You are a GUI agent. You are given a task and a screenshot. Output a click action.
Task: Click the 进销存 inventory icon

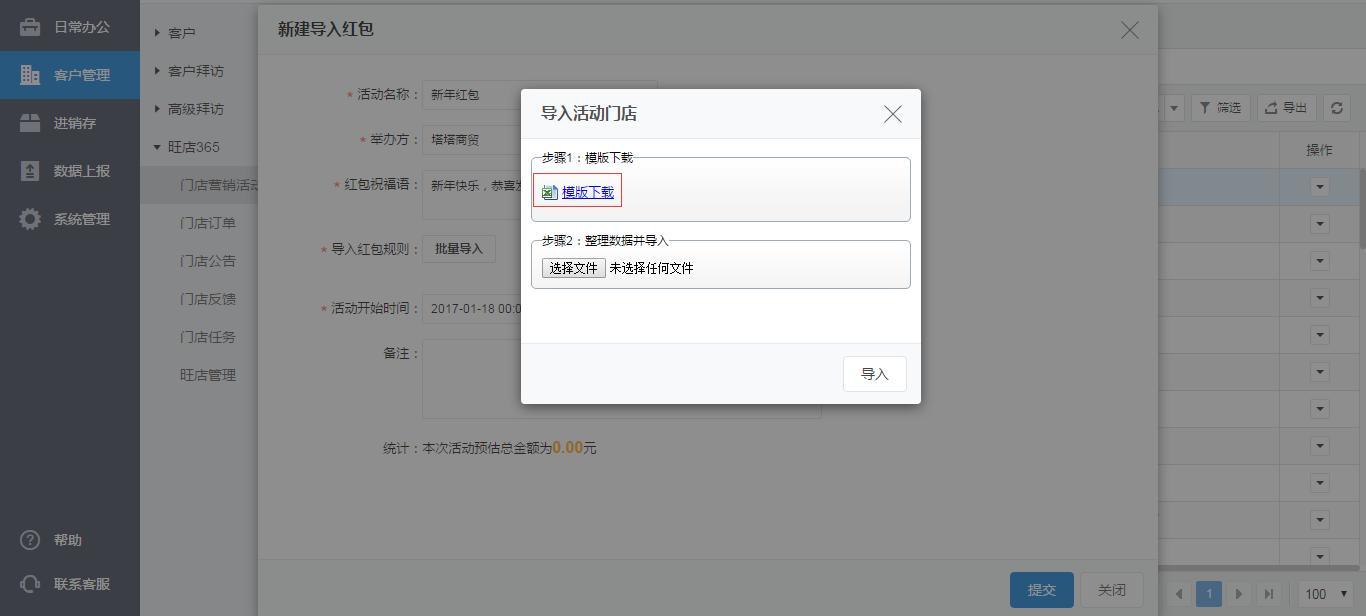click(x=30, y=123)
